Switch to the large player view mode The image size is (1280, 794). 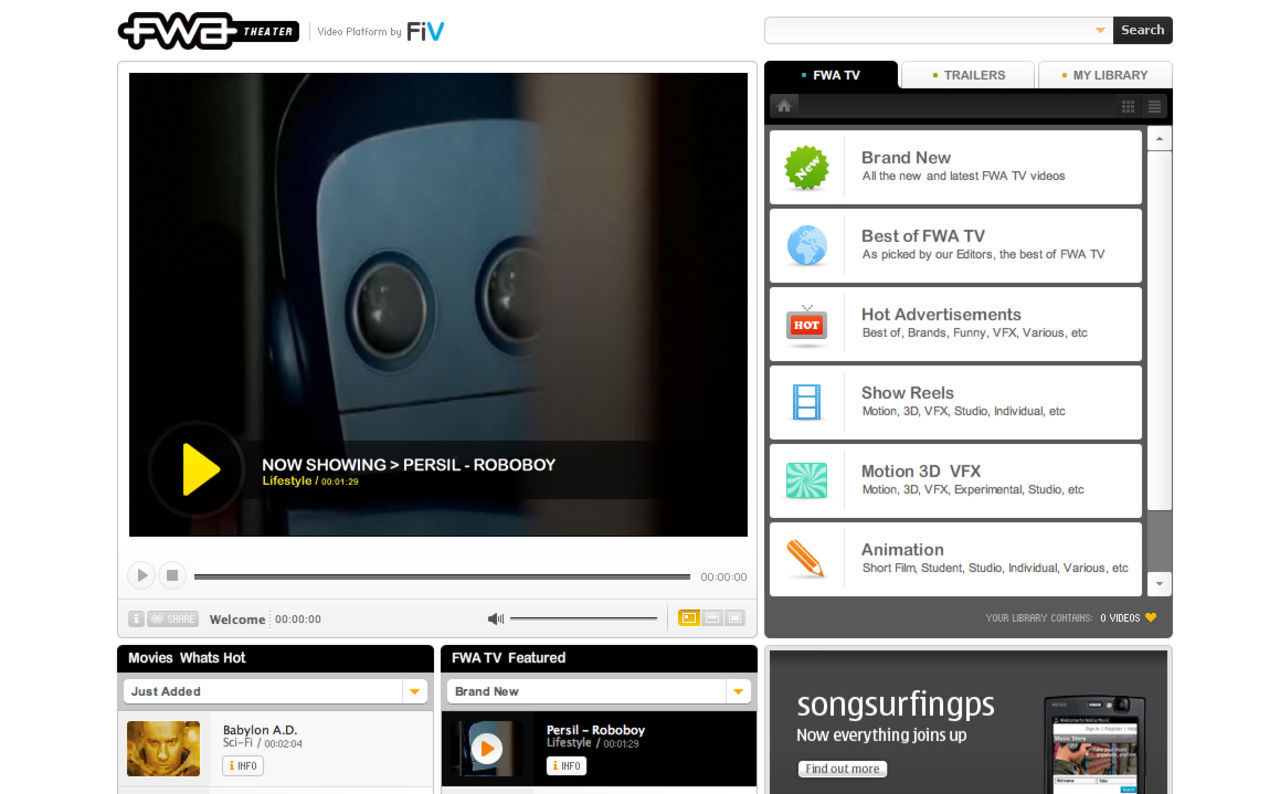pos(735,618)
